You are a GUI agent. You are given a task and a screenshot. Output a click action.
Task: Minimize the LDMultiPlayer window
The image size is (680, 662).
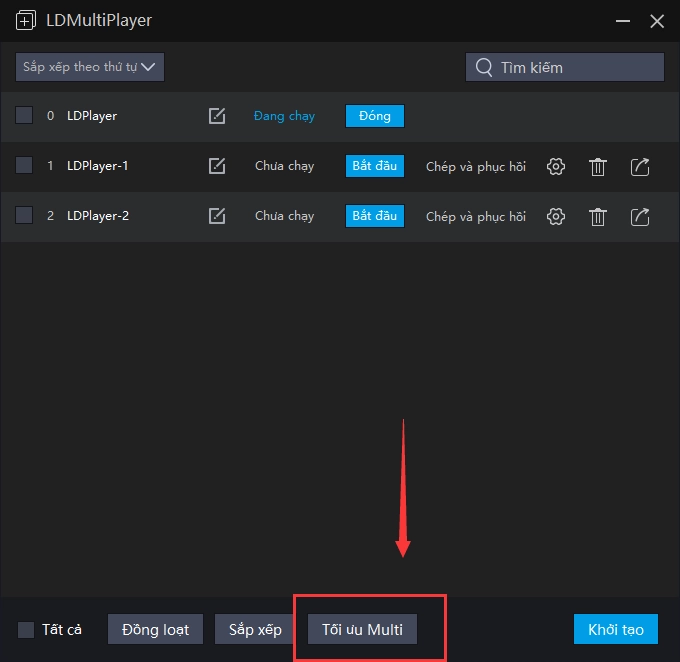623,21
